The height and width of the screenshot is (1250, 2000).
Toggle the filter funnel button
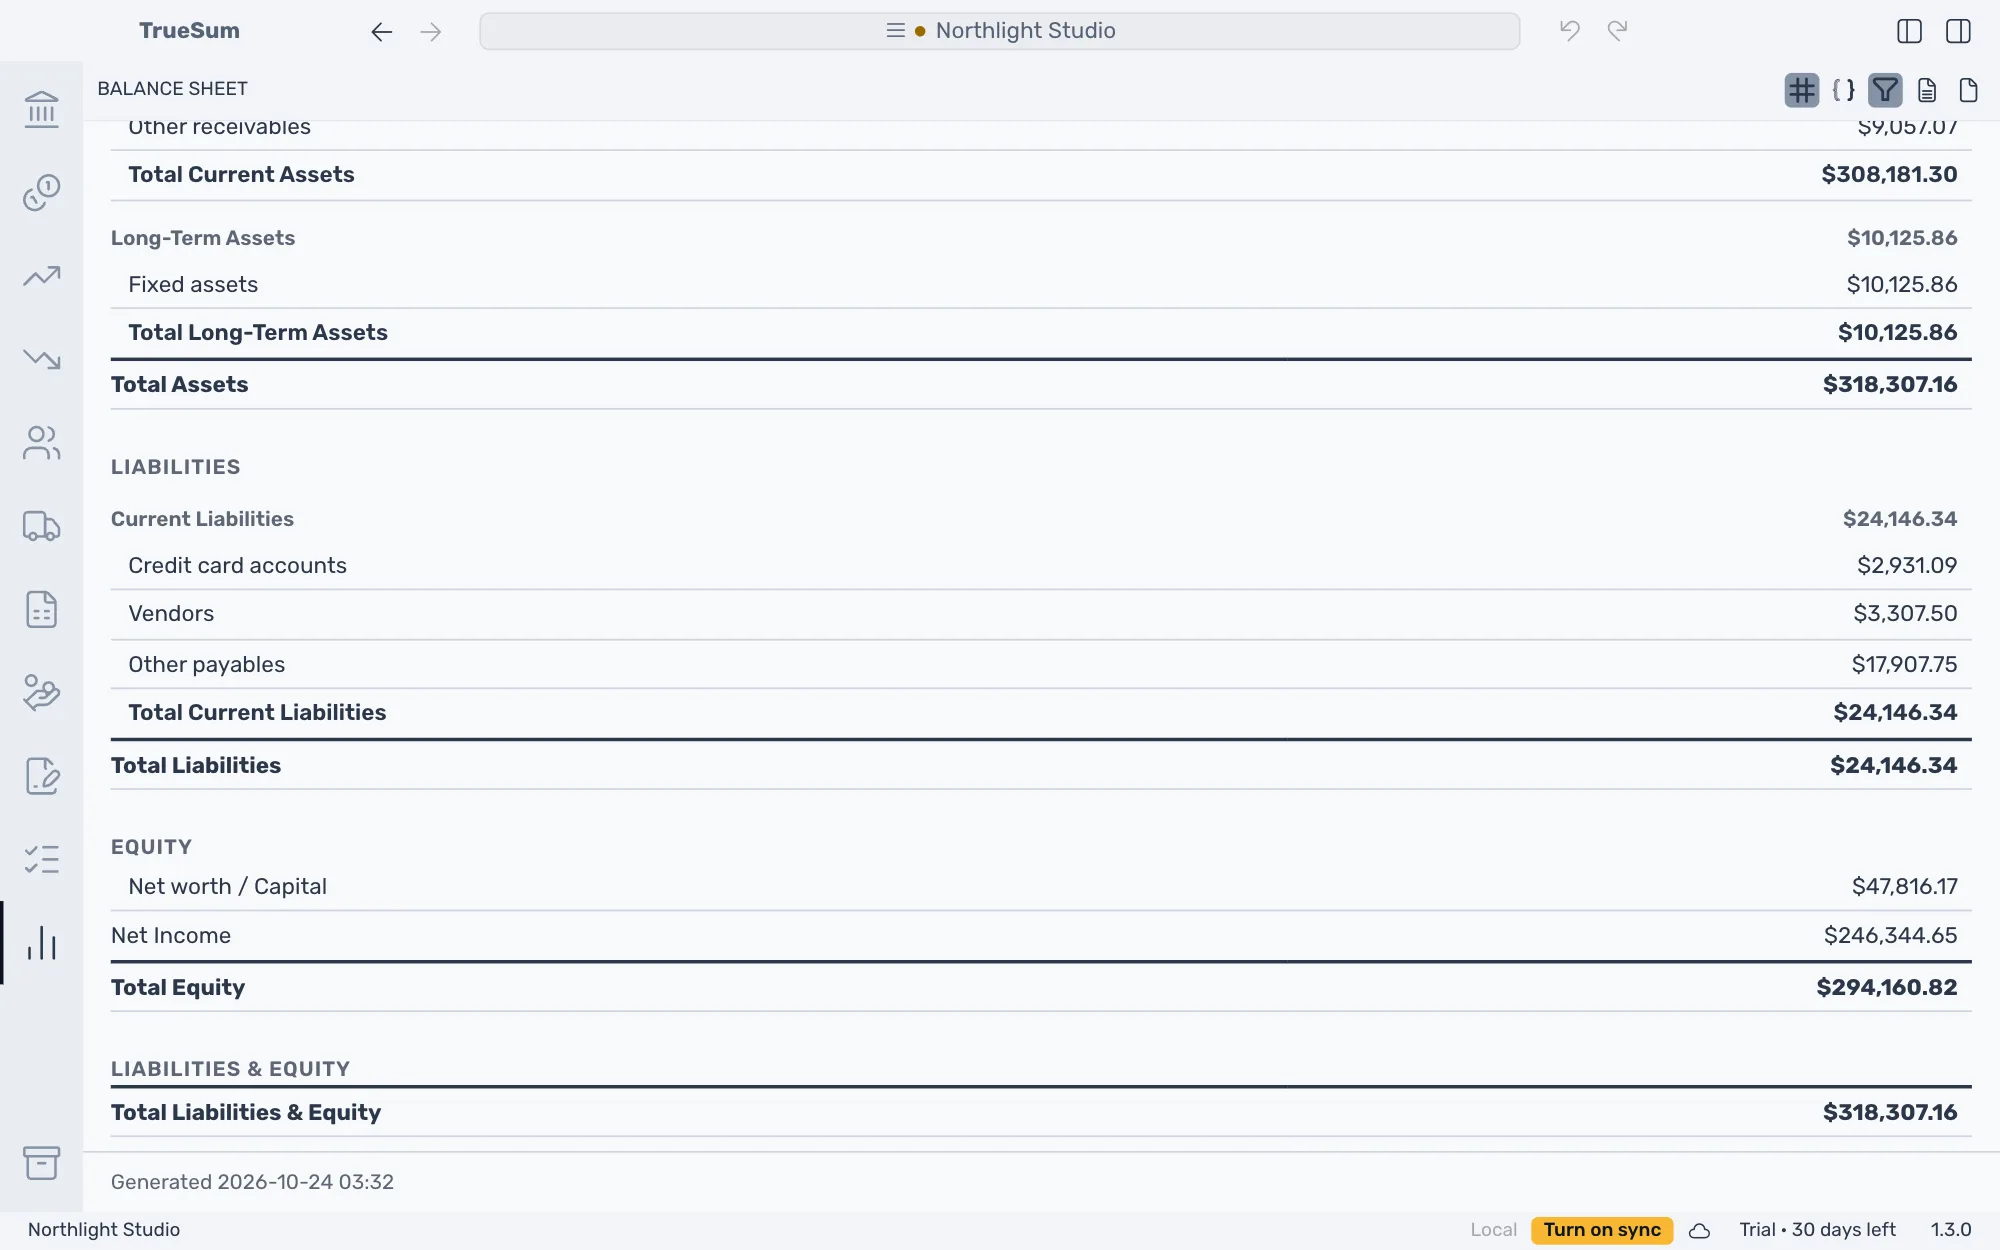point(1885,91)
